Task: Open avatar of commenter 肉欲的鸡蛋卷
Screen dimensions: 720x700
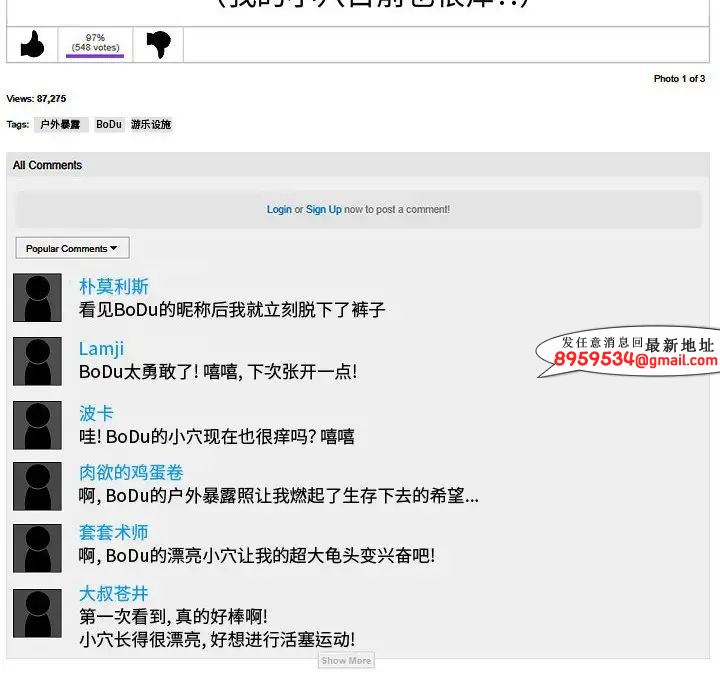Action: (37, 486)
